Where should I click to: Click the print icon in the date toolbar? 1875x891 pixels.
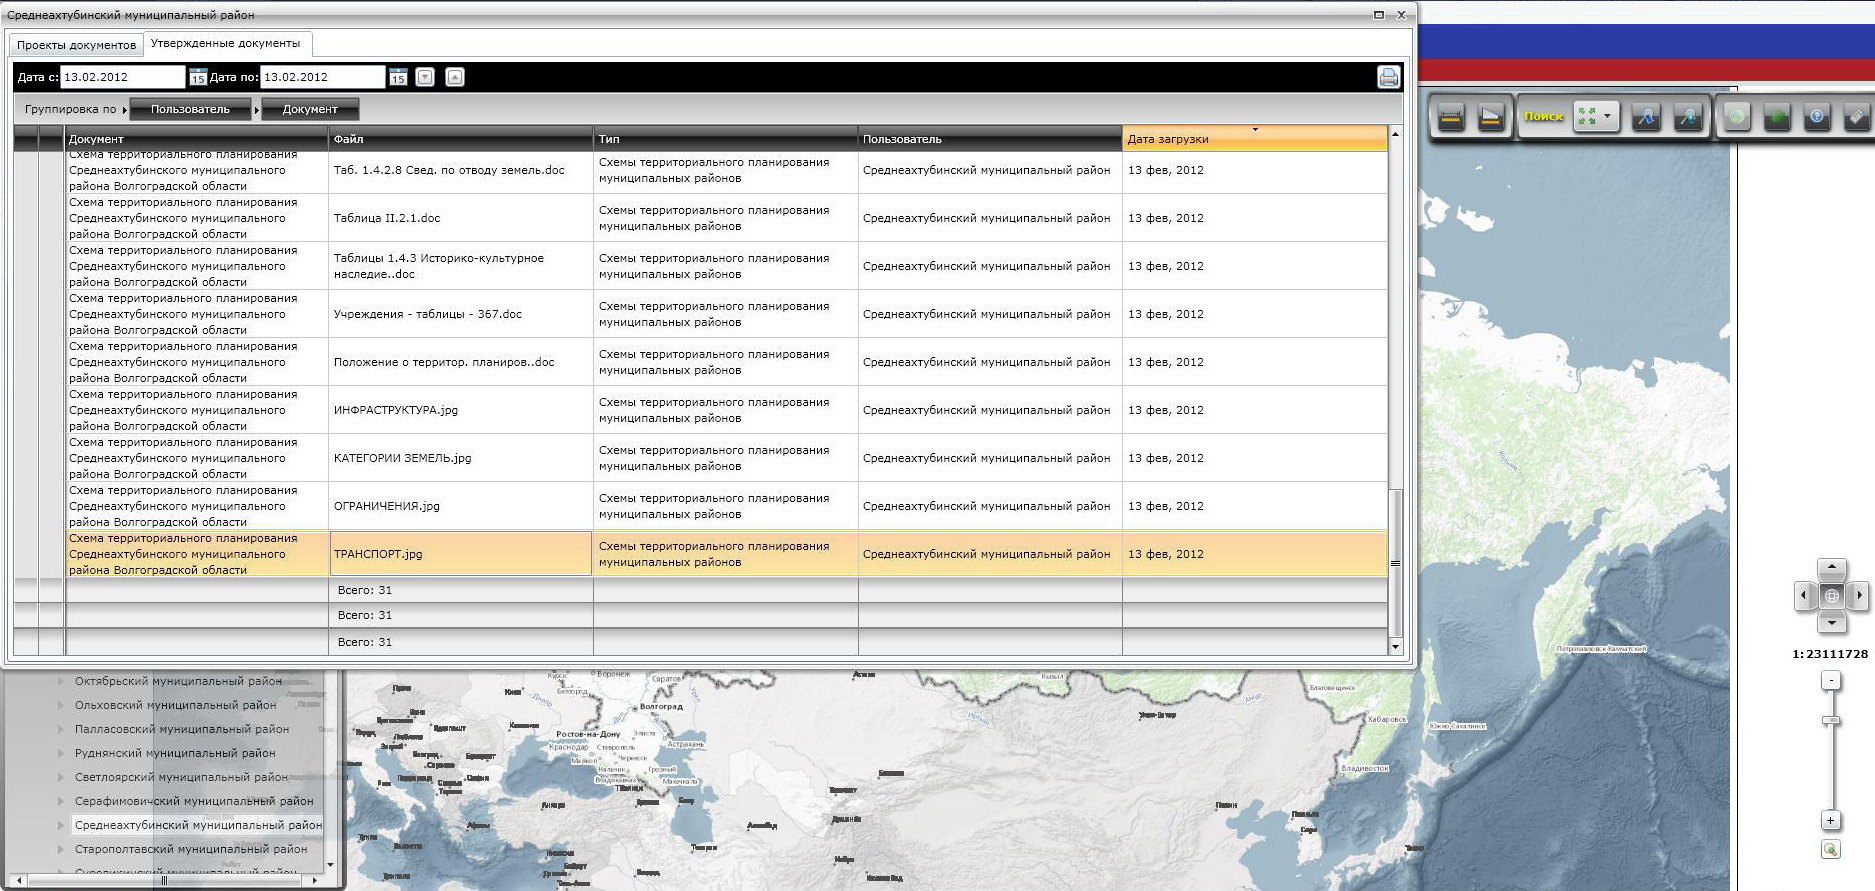click(1388, 77)
